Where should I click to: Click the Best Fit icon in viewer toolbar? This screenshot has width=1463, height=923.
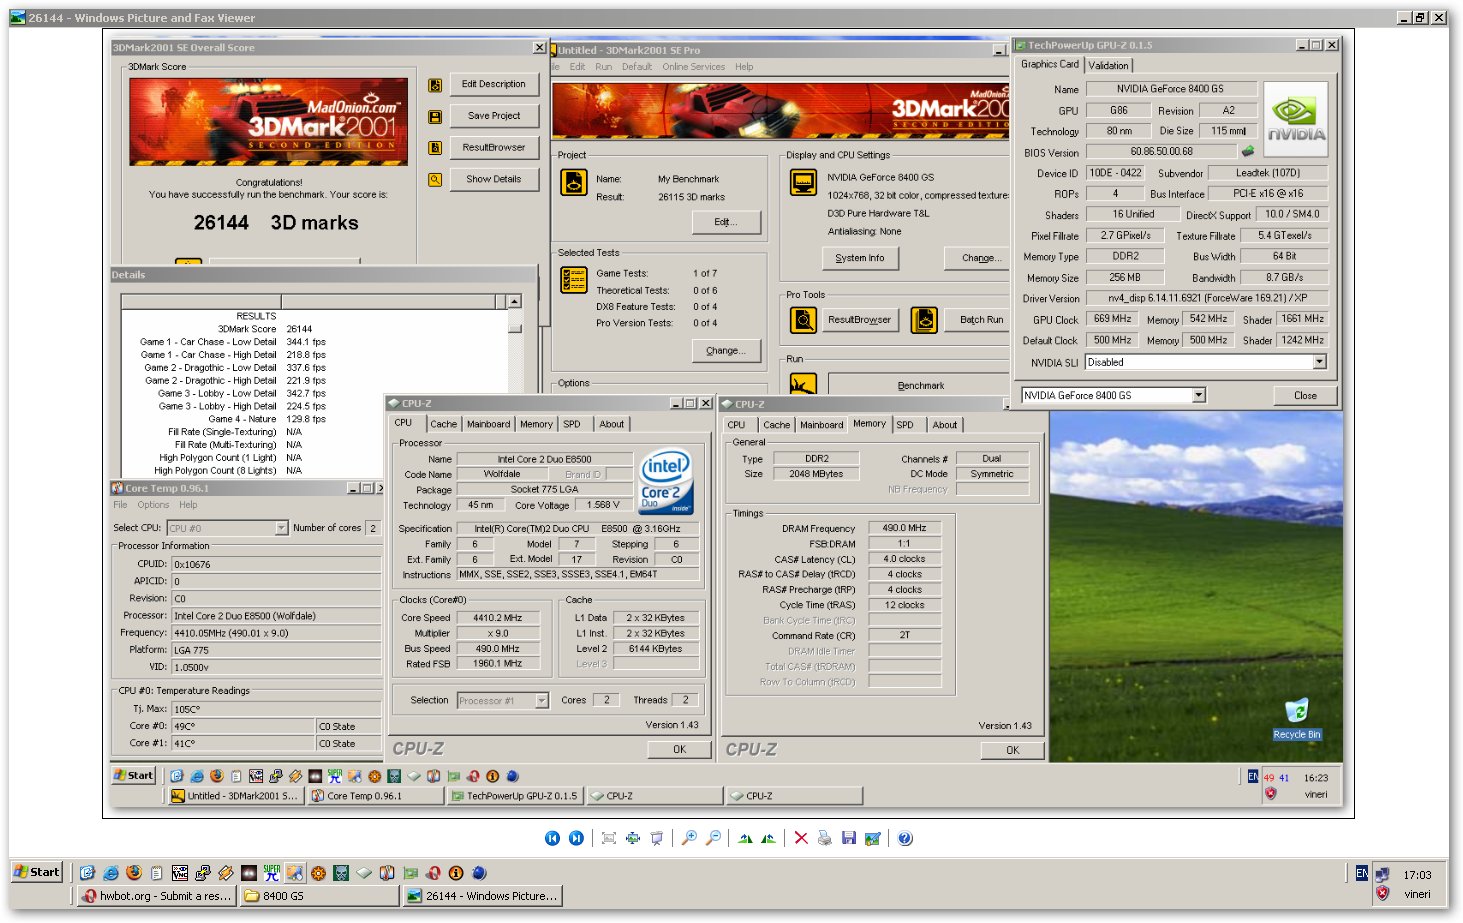coord(608,838)
